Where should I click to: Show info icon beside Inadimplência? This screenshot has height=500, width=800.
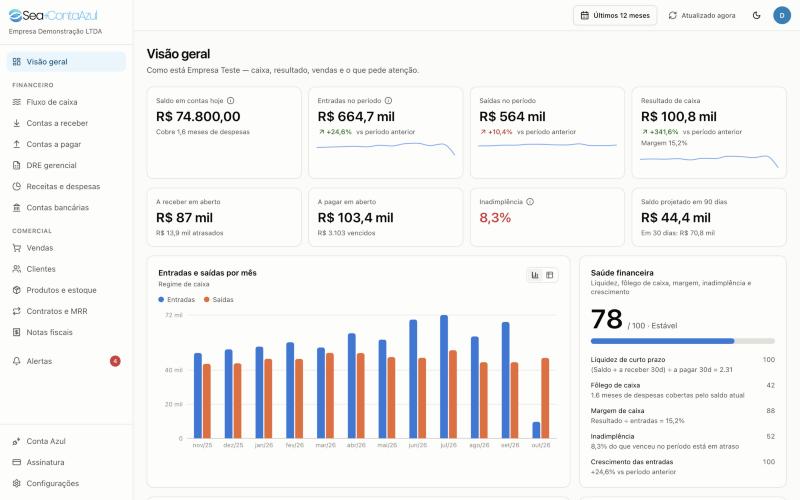click(530, 202)
